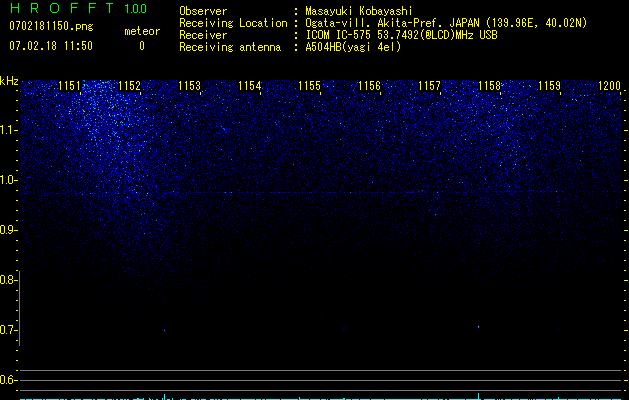Click the 1158 time marker

click(x=489, y=85)
